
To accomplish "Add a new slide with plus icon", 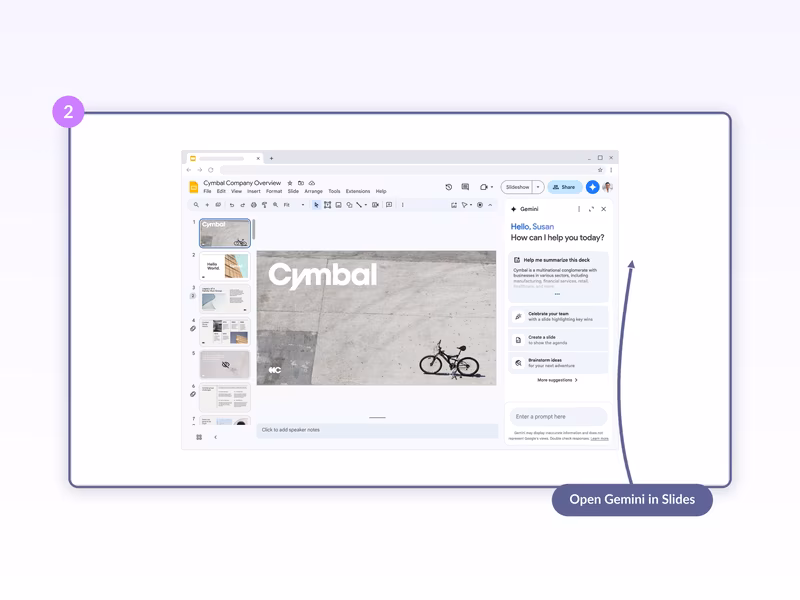I will point(207,205).
